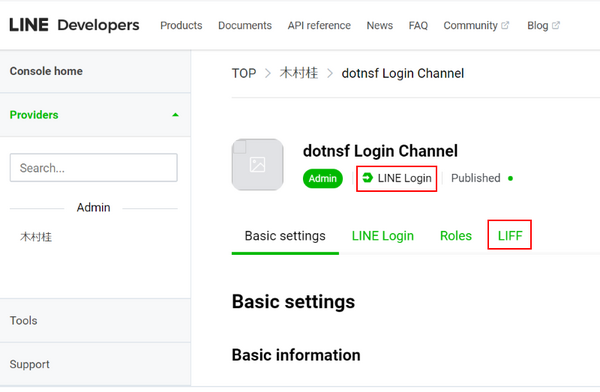Open the Products menu
This screenshot has width=600, height=392.
[181, 25]
